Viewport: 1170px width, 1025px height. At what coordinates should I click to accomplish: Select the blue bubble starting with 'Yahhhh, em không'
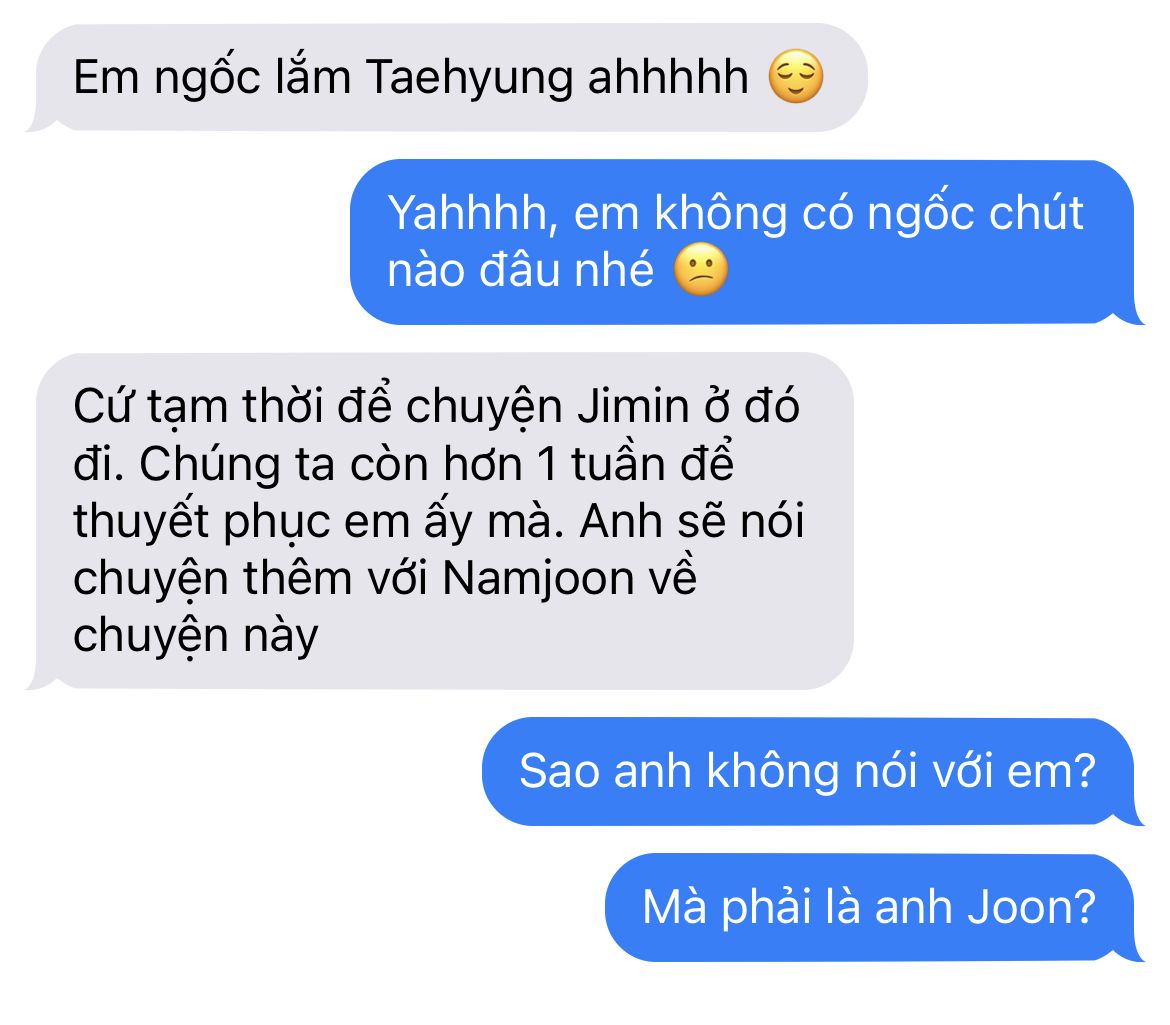click(x=746, y=242)
